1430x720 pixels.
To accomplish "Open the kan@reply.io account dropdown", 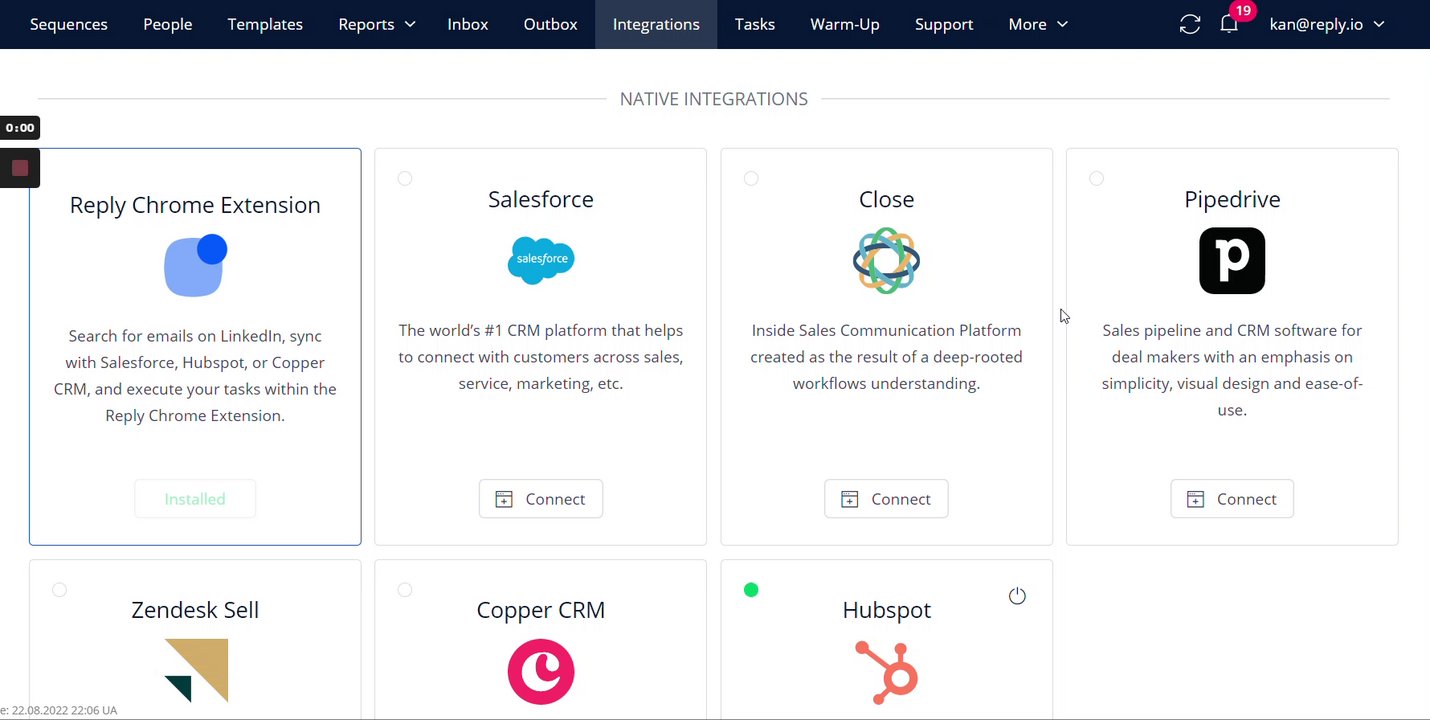I will point(1327,24).
